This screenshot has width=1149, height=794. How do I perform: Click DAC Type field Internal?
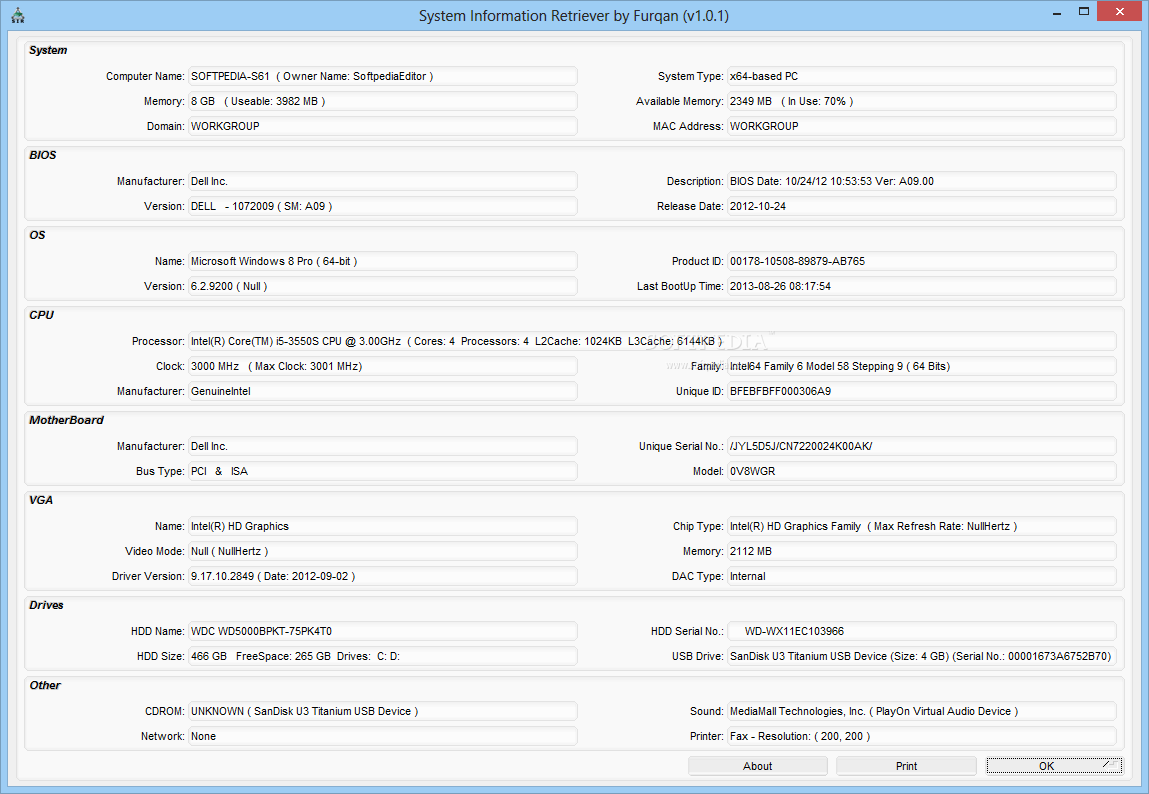coord(922,576)
